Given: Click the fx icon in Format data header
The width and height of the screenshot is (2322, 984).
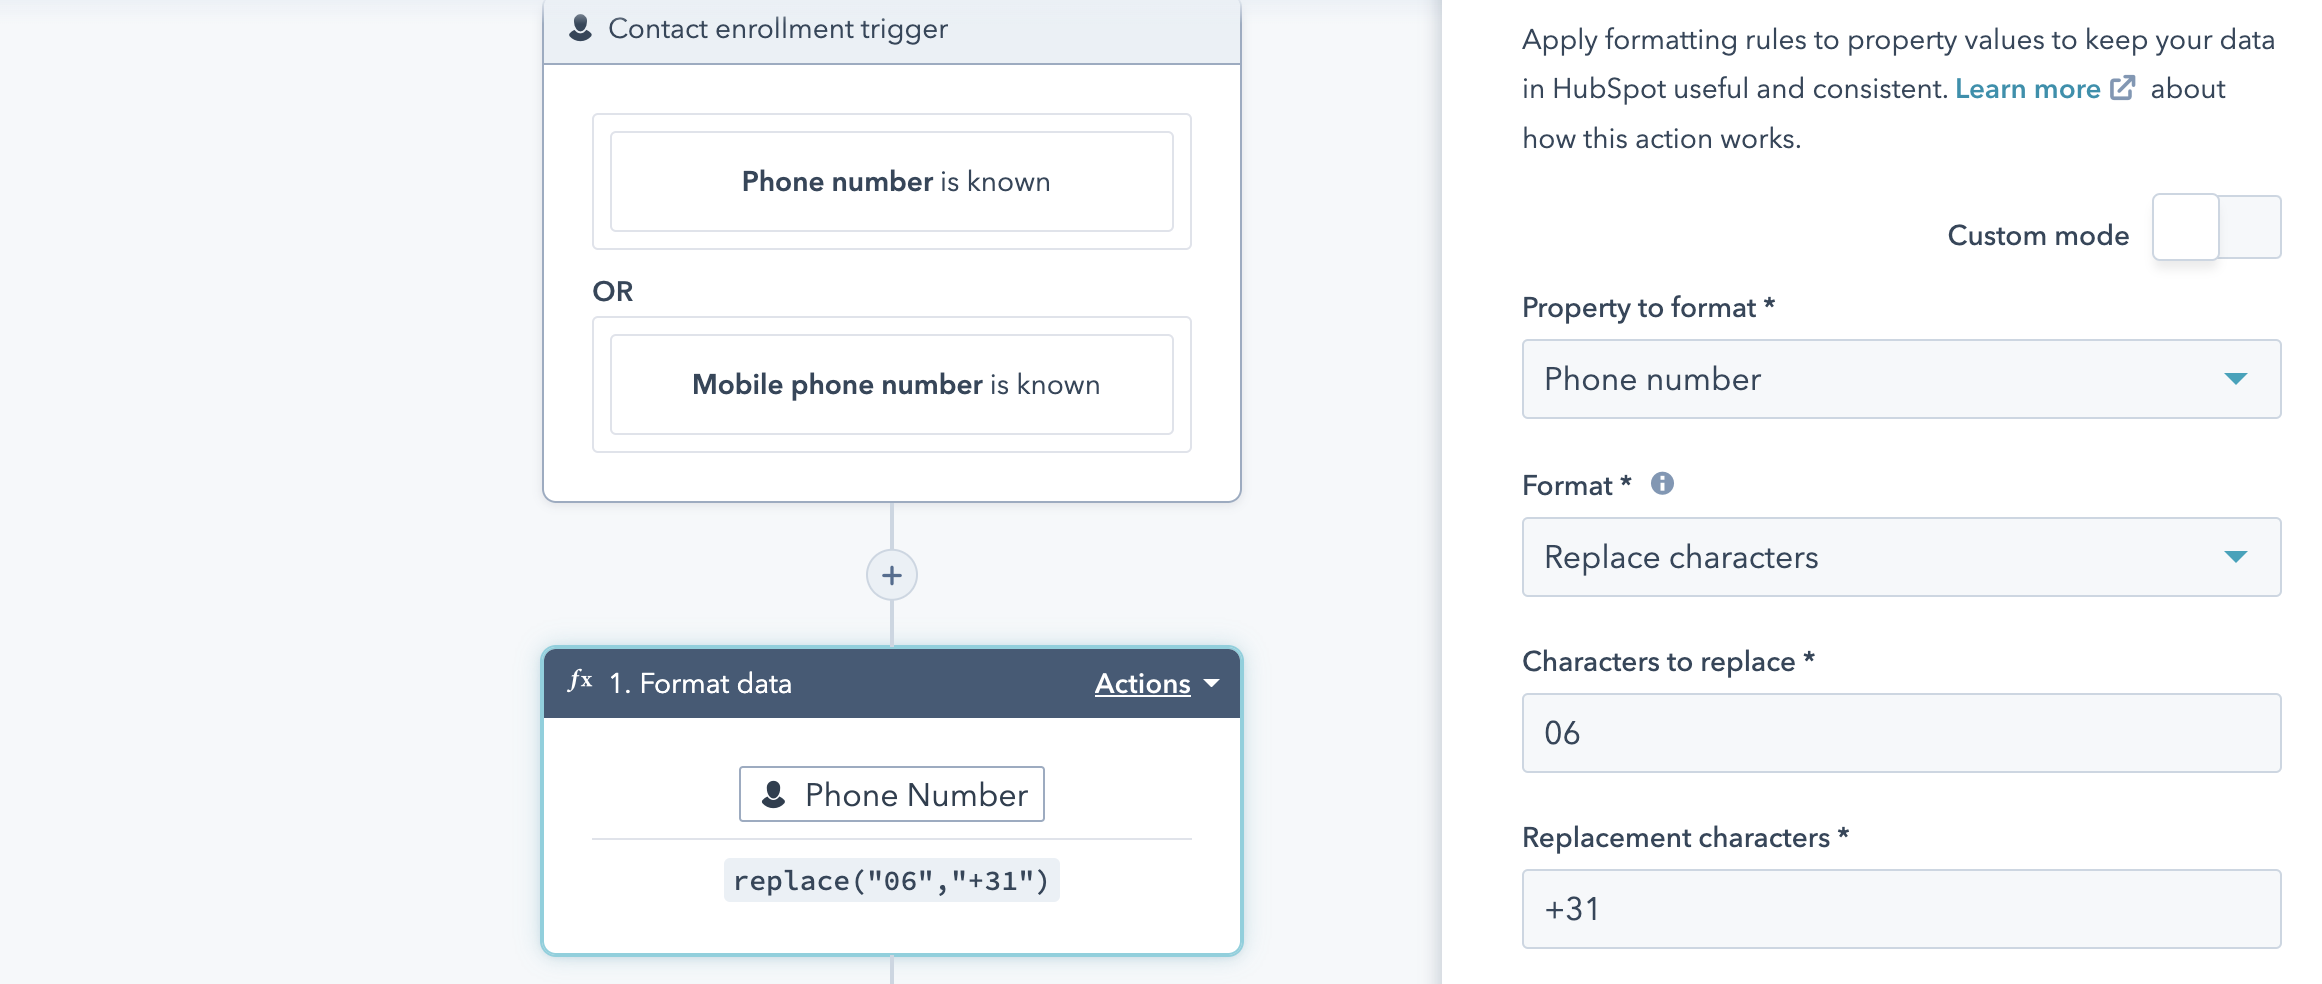Looking at the screenshot, I should [x=580, y=681].
